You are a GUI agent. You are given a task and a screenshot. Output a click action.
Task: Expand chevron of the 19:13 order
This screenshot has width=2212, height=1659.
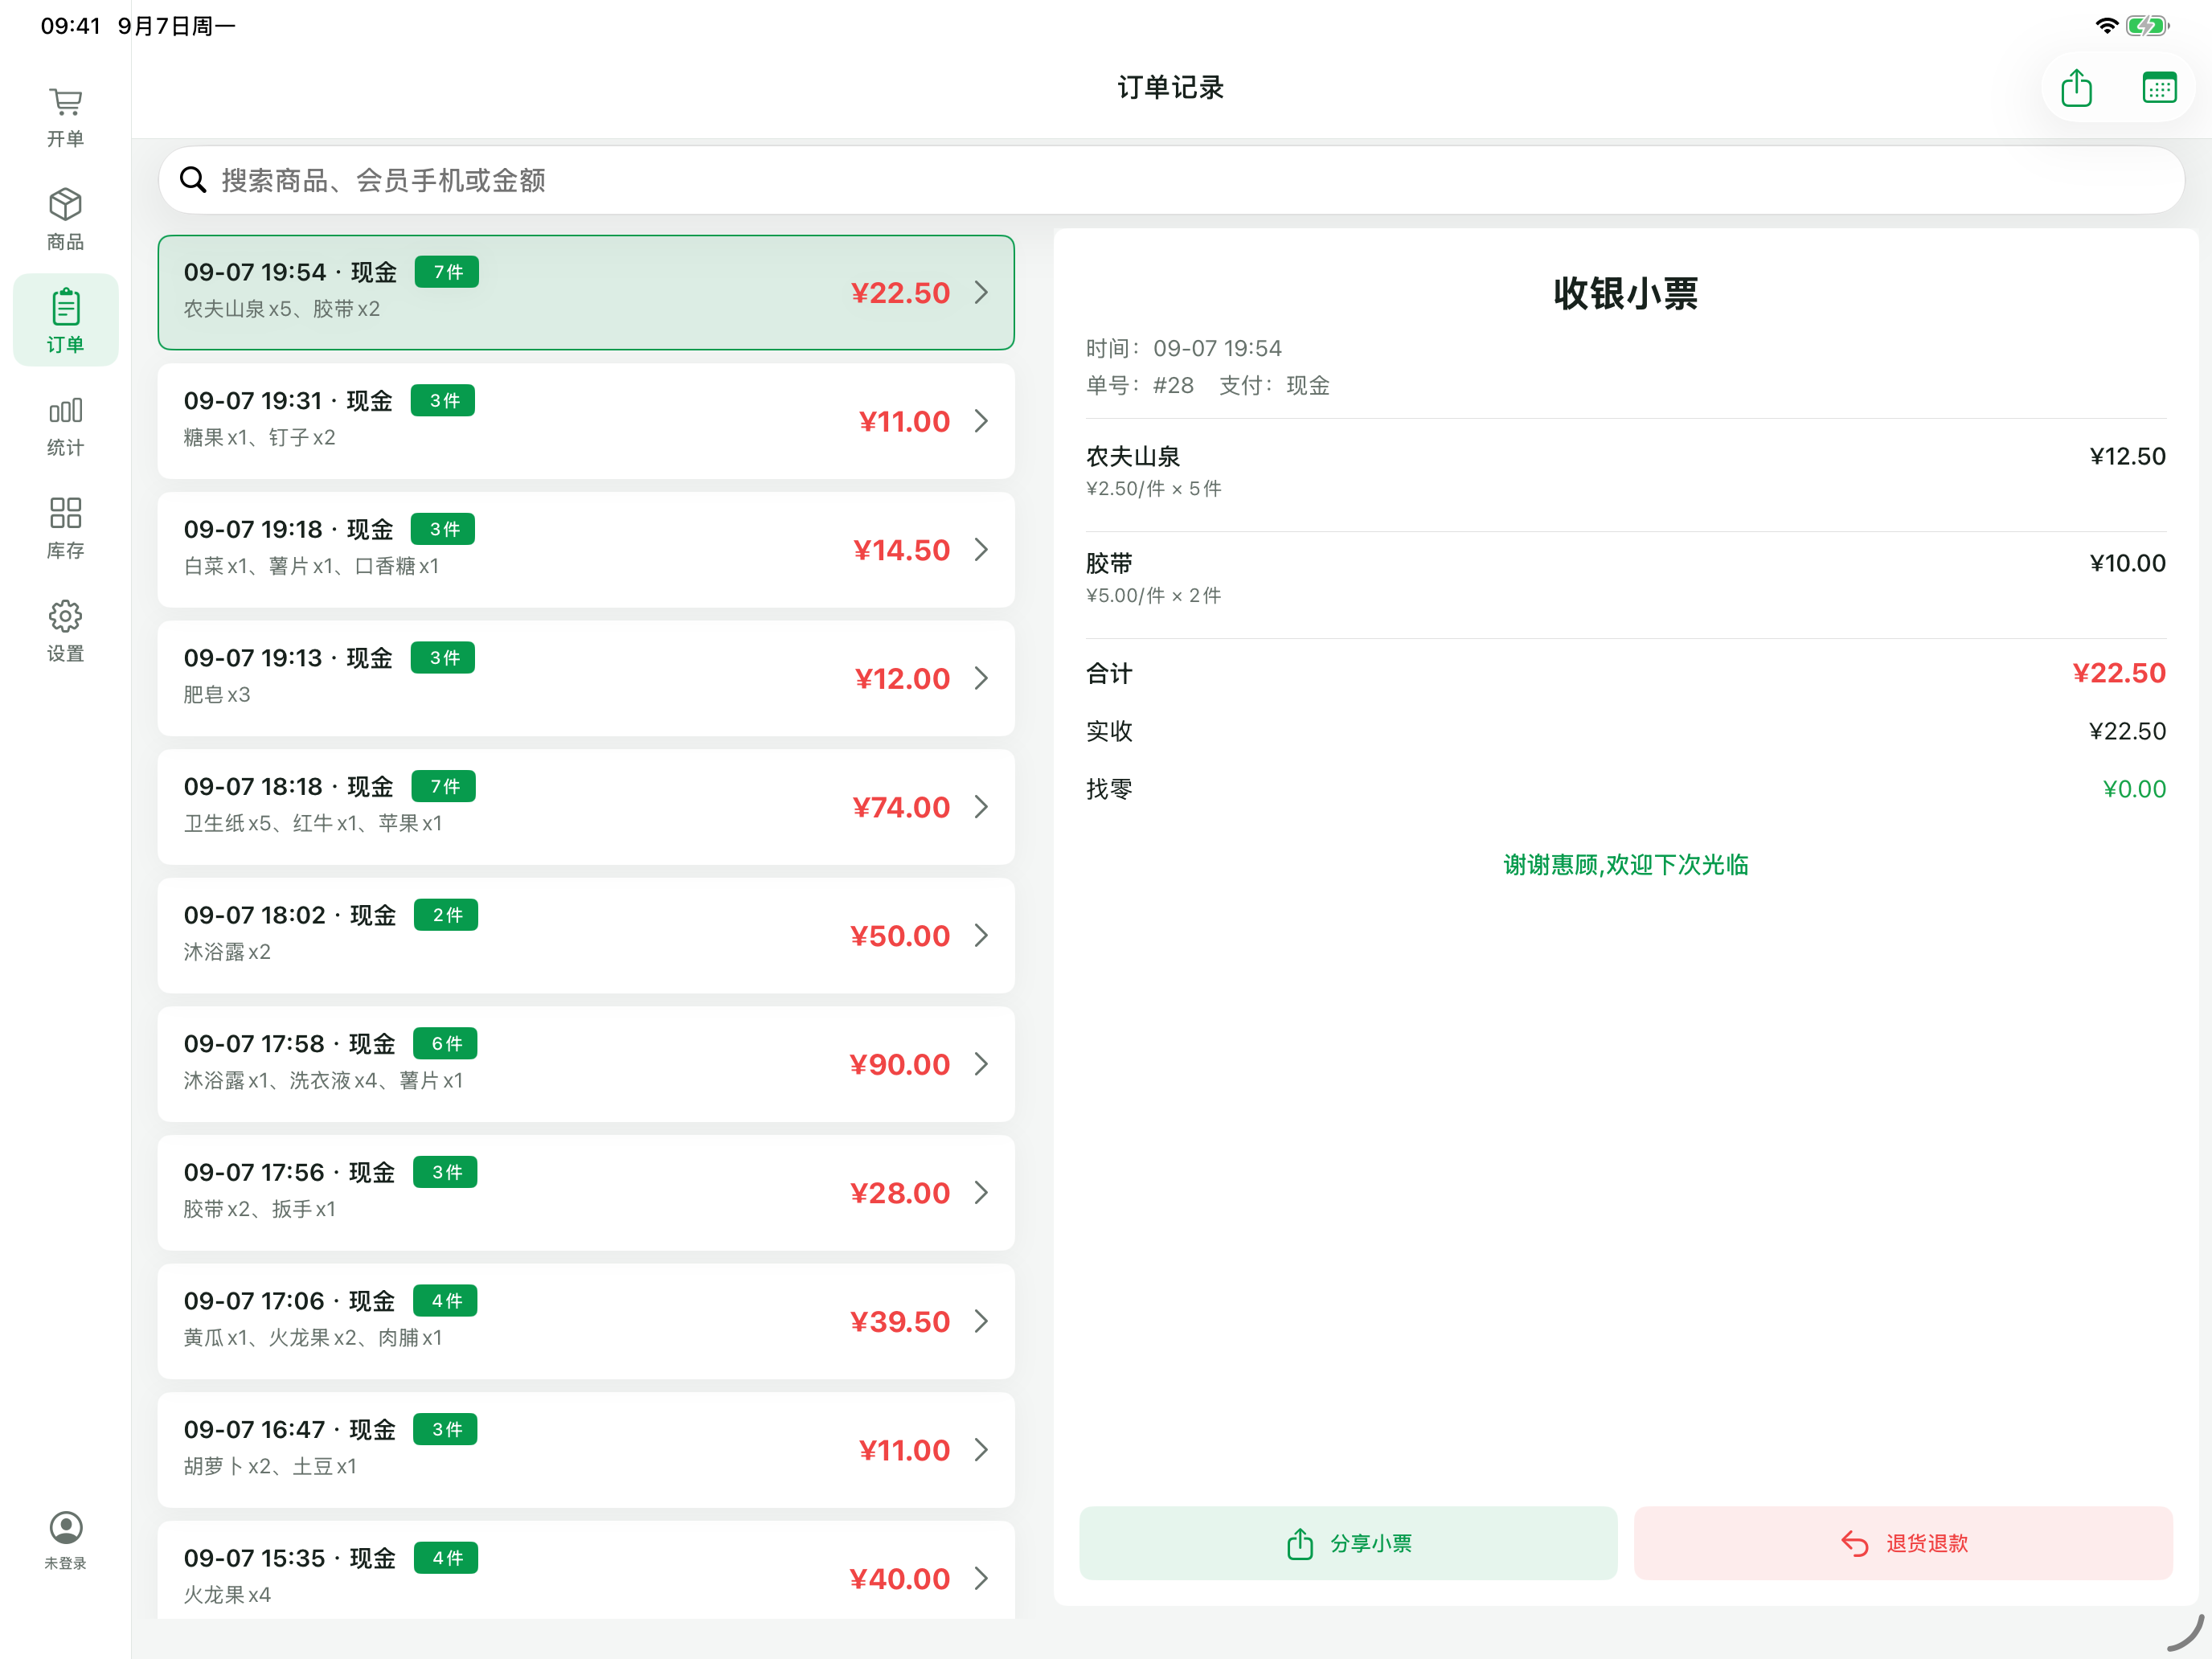coord(981,678)
